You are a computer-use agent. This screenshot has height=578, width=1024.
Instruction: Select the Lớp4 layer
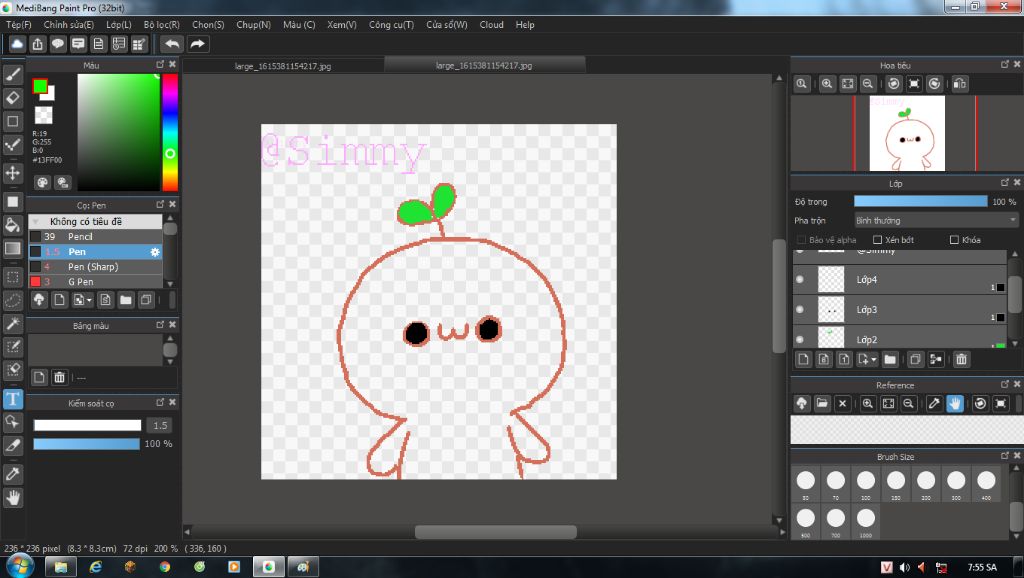(x=899, y=280)
